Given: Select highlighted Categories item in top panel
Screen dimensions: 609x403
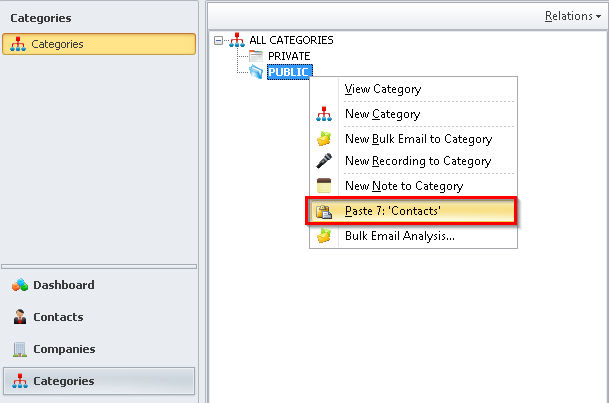Looking at the screenshot, I should [99, 44].
